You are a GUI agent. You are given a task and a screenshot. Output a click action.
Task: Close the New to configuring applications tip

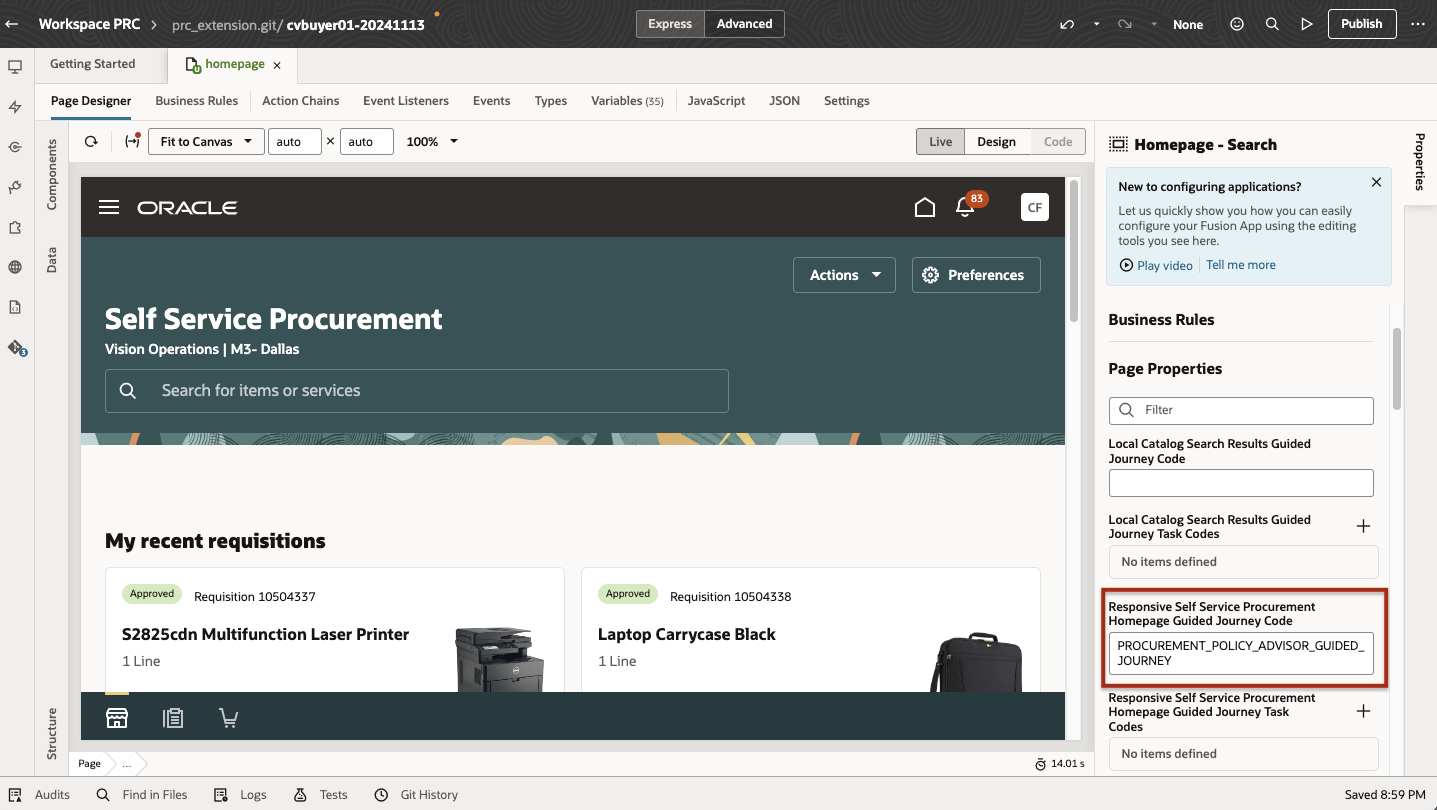point(1376,183)
